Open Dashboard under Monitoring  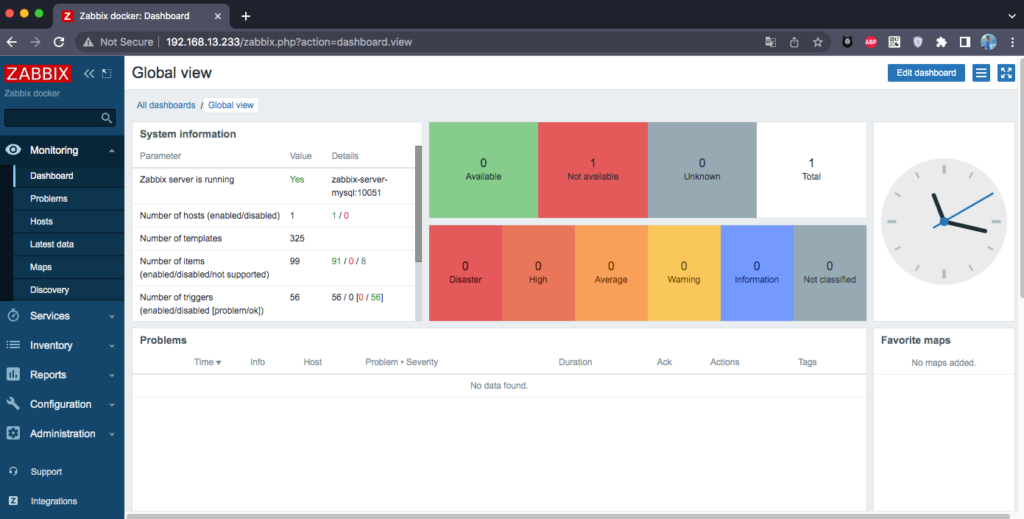(x=68, y=176)
